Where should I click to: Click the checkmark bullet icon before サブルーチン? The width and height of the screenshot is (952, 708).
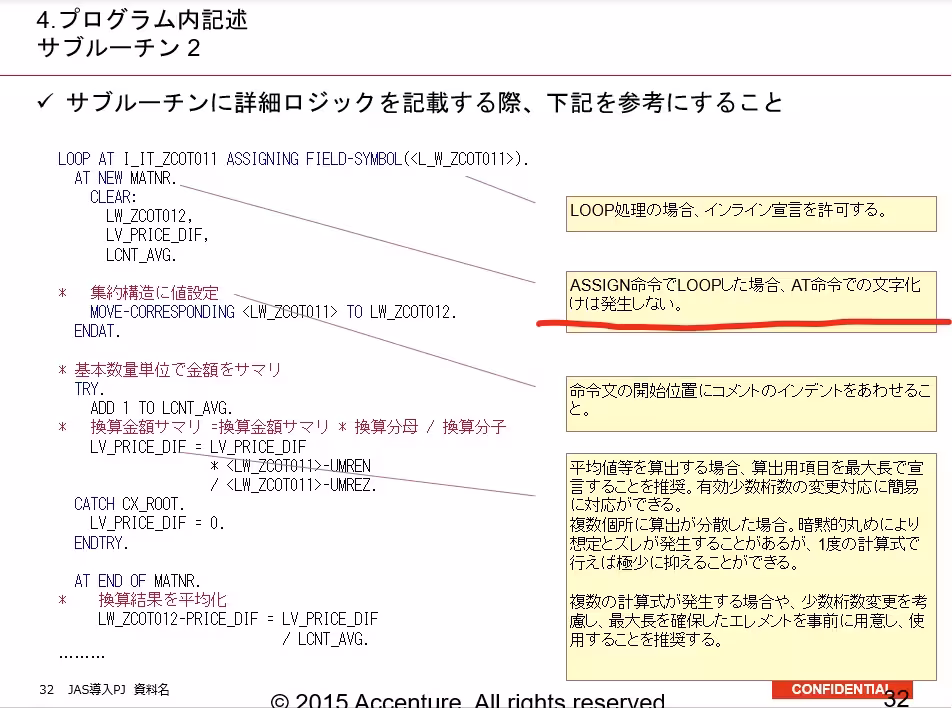pyautogui.click(x=45, y=101)
